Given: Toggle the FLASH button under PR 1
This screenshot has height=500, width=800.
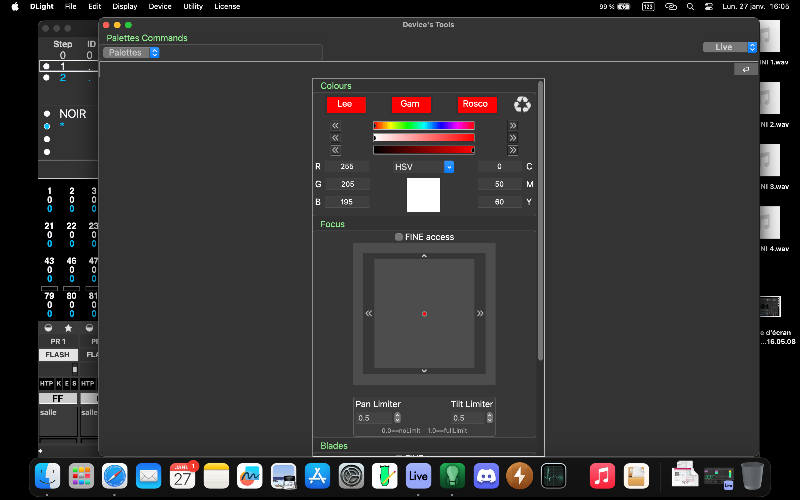Looking at the screenshot, I should tap(57, 355).
